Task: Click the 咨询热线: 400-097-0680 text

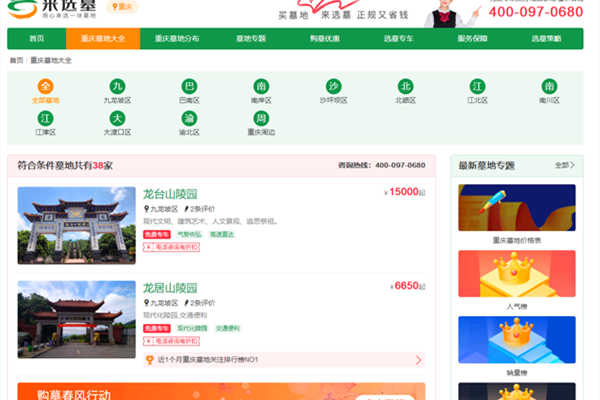Action: point(382,165)
